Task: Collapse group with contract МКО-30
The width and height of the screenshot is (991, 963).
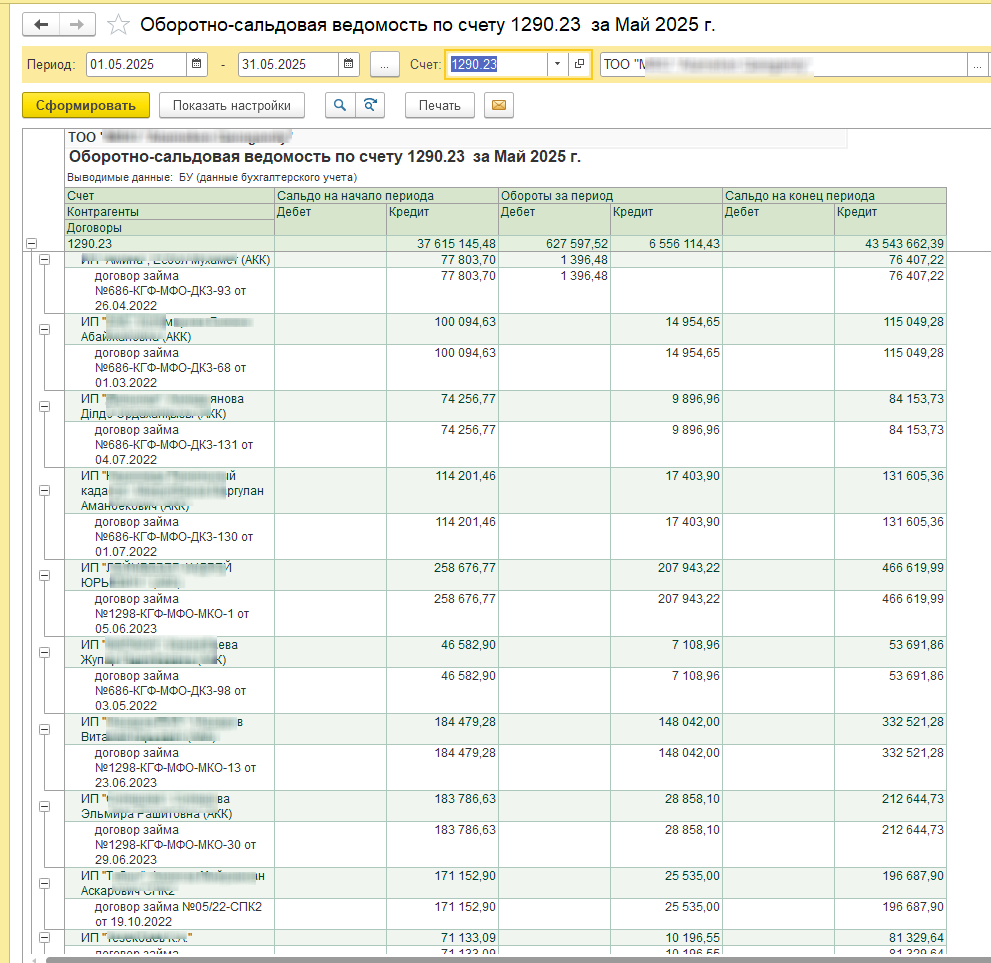Action: (x=44, y=806)
